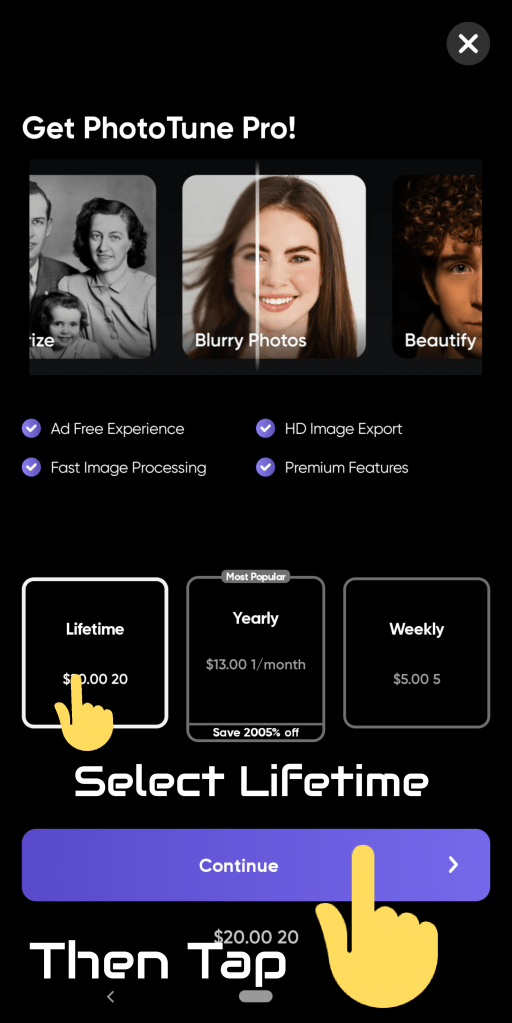Click the Ad Free Experience checkmark icon
The image size is (512, 1023).
click(31, 429)
